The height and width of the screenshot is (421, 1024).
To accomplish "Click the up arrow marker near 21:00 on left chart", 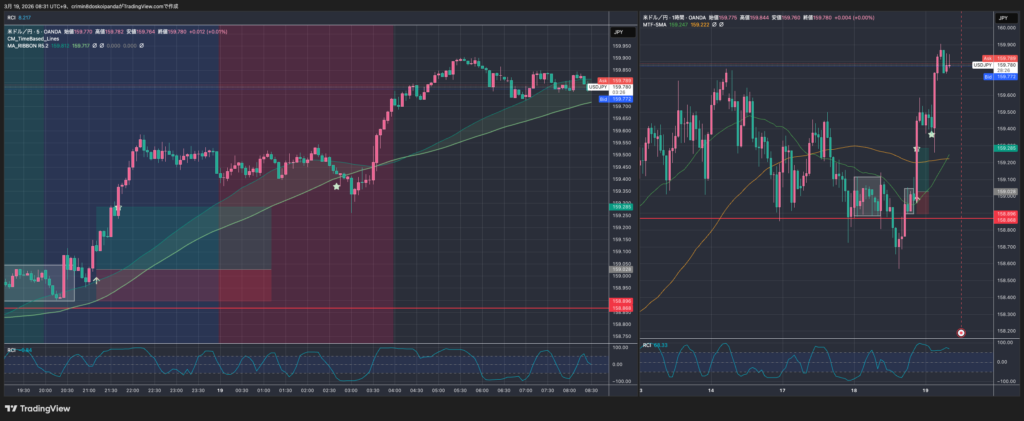I will tap(97, 281).
